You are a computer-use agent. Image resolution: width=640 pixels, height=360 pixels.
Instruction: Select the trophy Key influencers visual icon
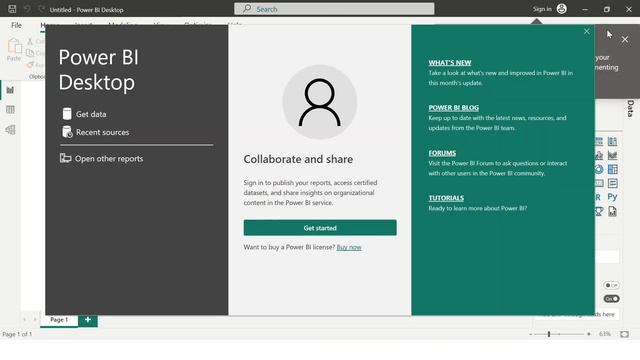[x=599, y=211]
